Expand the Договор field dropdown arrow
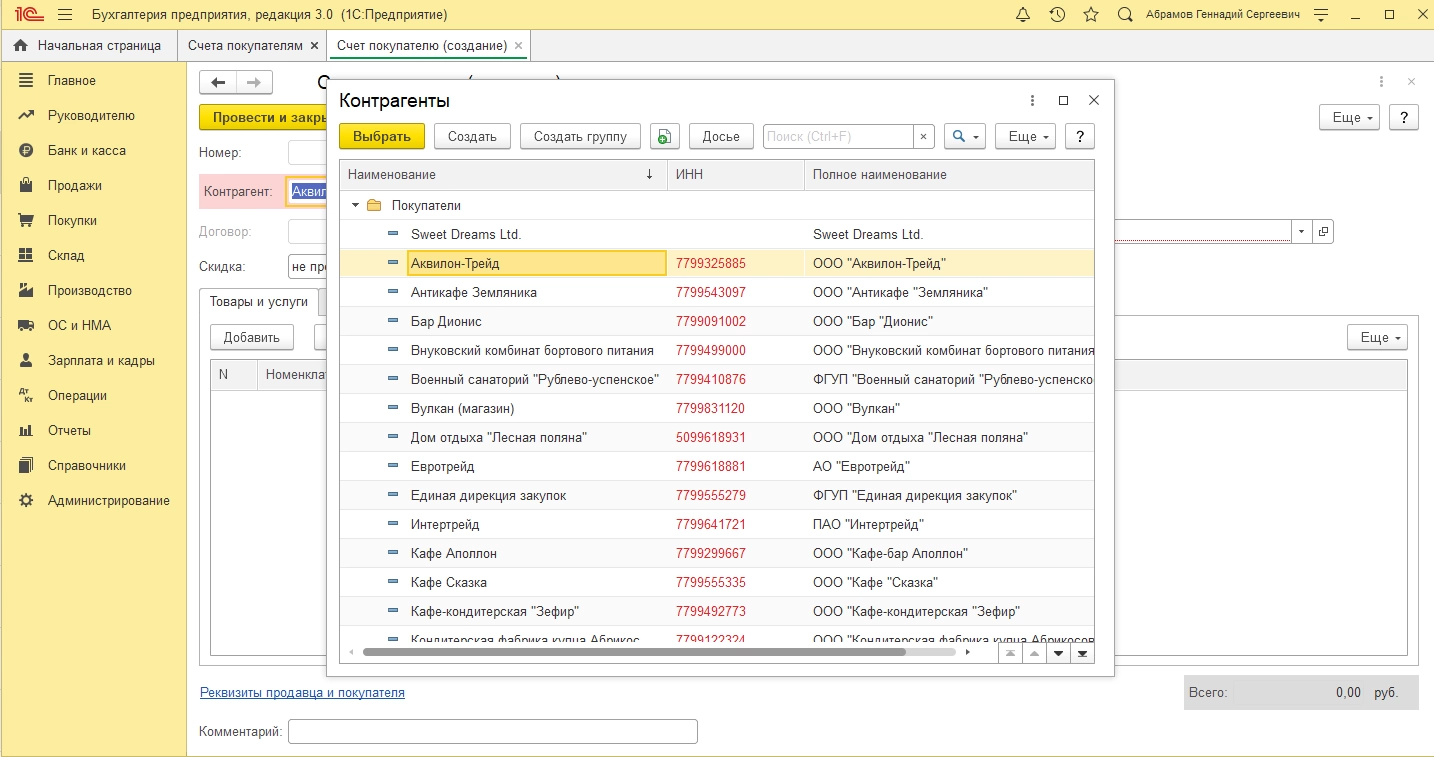Image resolution: width=1434 pixels, height=757 pixels. 1301,232
